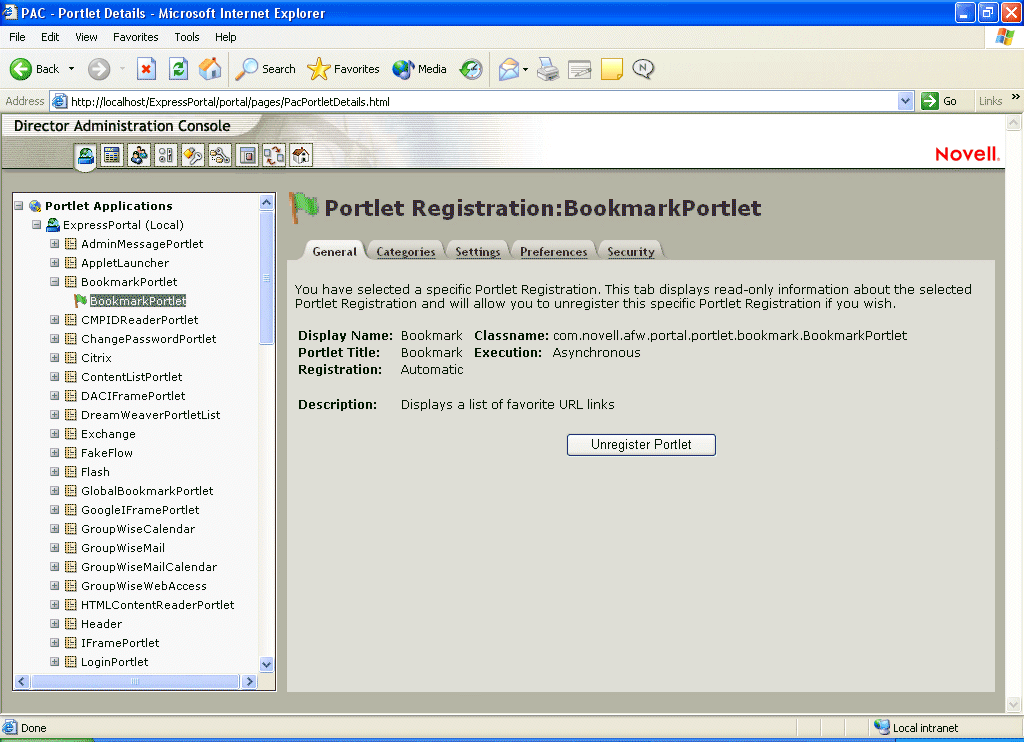Click the Refresh icon in the browser toolbar

(x=178, y=69)
